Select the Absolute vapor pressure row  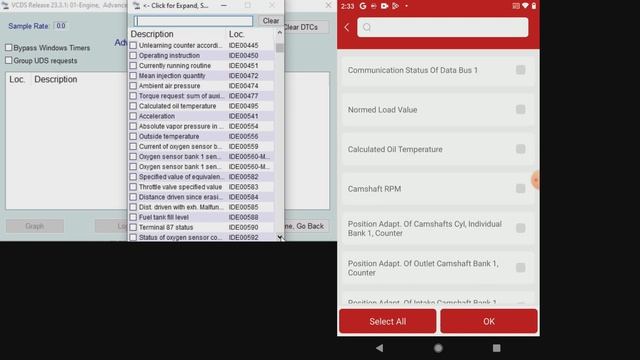click(202, 126)
